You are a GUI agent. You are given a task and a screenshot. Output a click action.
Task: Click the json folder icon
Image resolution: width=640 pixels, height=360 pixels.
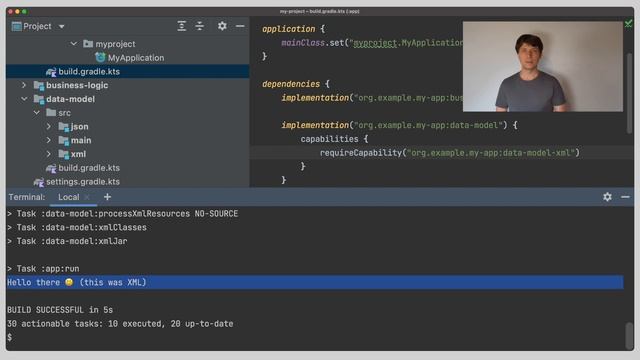click(x=63, y=127)
